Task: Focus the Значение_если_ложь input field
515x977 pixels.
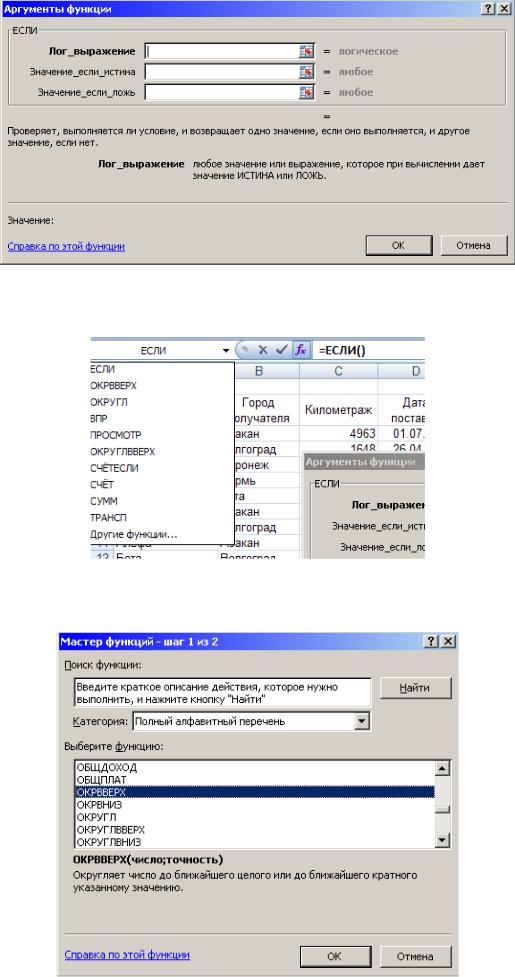Action: (222, 92)
